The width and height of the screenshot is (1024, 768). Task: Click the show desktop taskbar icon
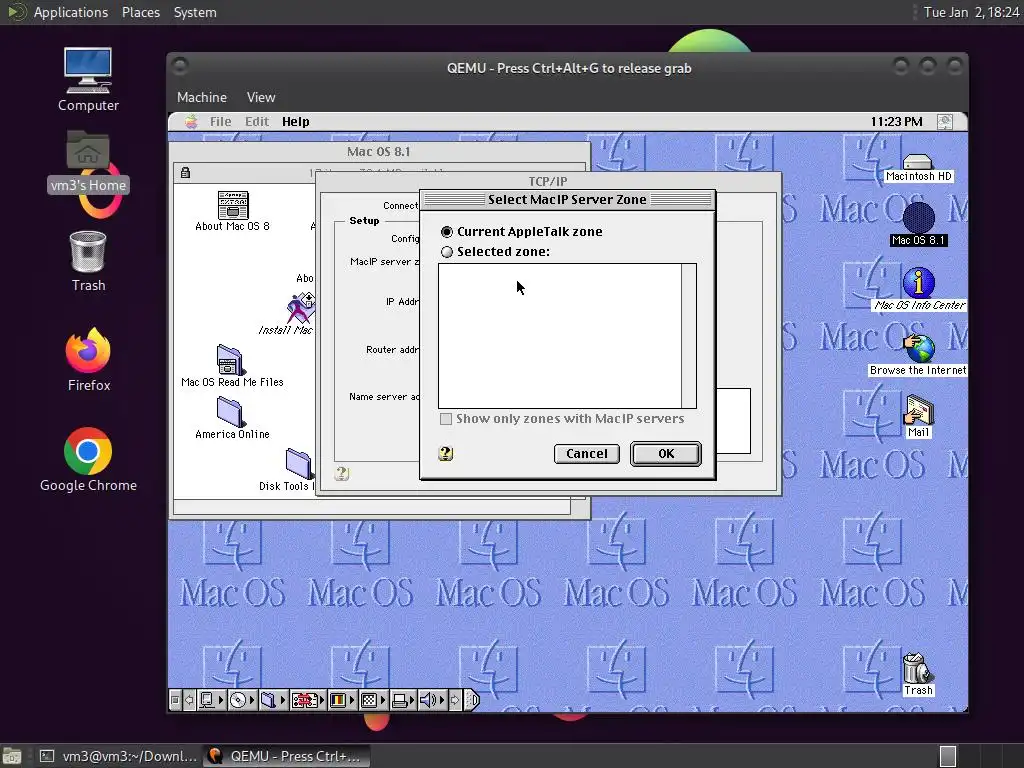point(12,756)
